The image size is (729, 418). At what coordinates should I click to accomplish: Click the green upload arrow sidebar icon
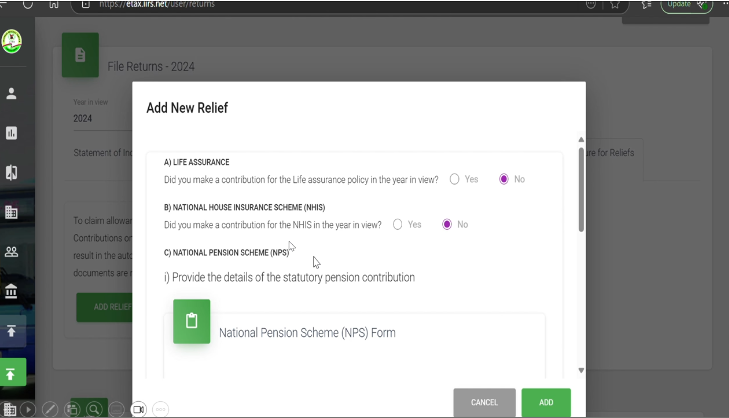pyautogui.click(x=12, y=374)
